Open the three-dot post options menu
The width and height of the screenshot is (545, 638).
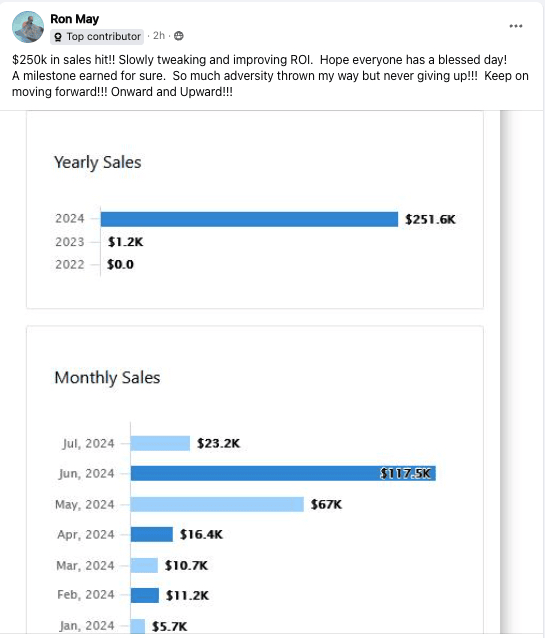(x=516, y=26)
